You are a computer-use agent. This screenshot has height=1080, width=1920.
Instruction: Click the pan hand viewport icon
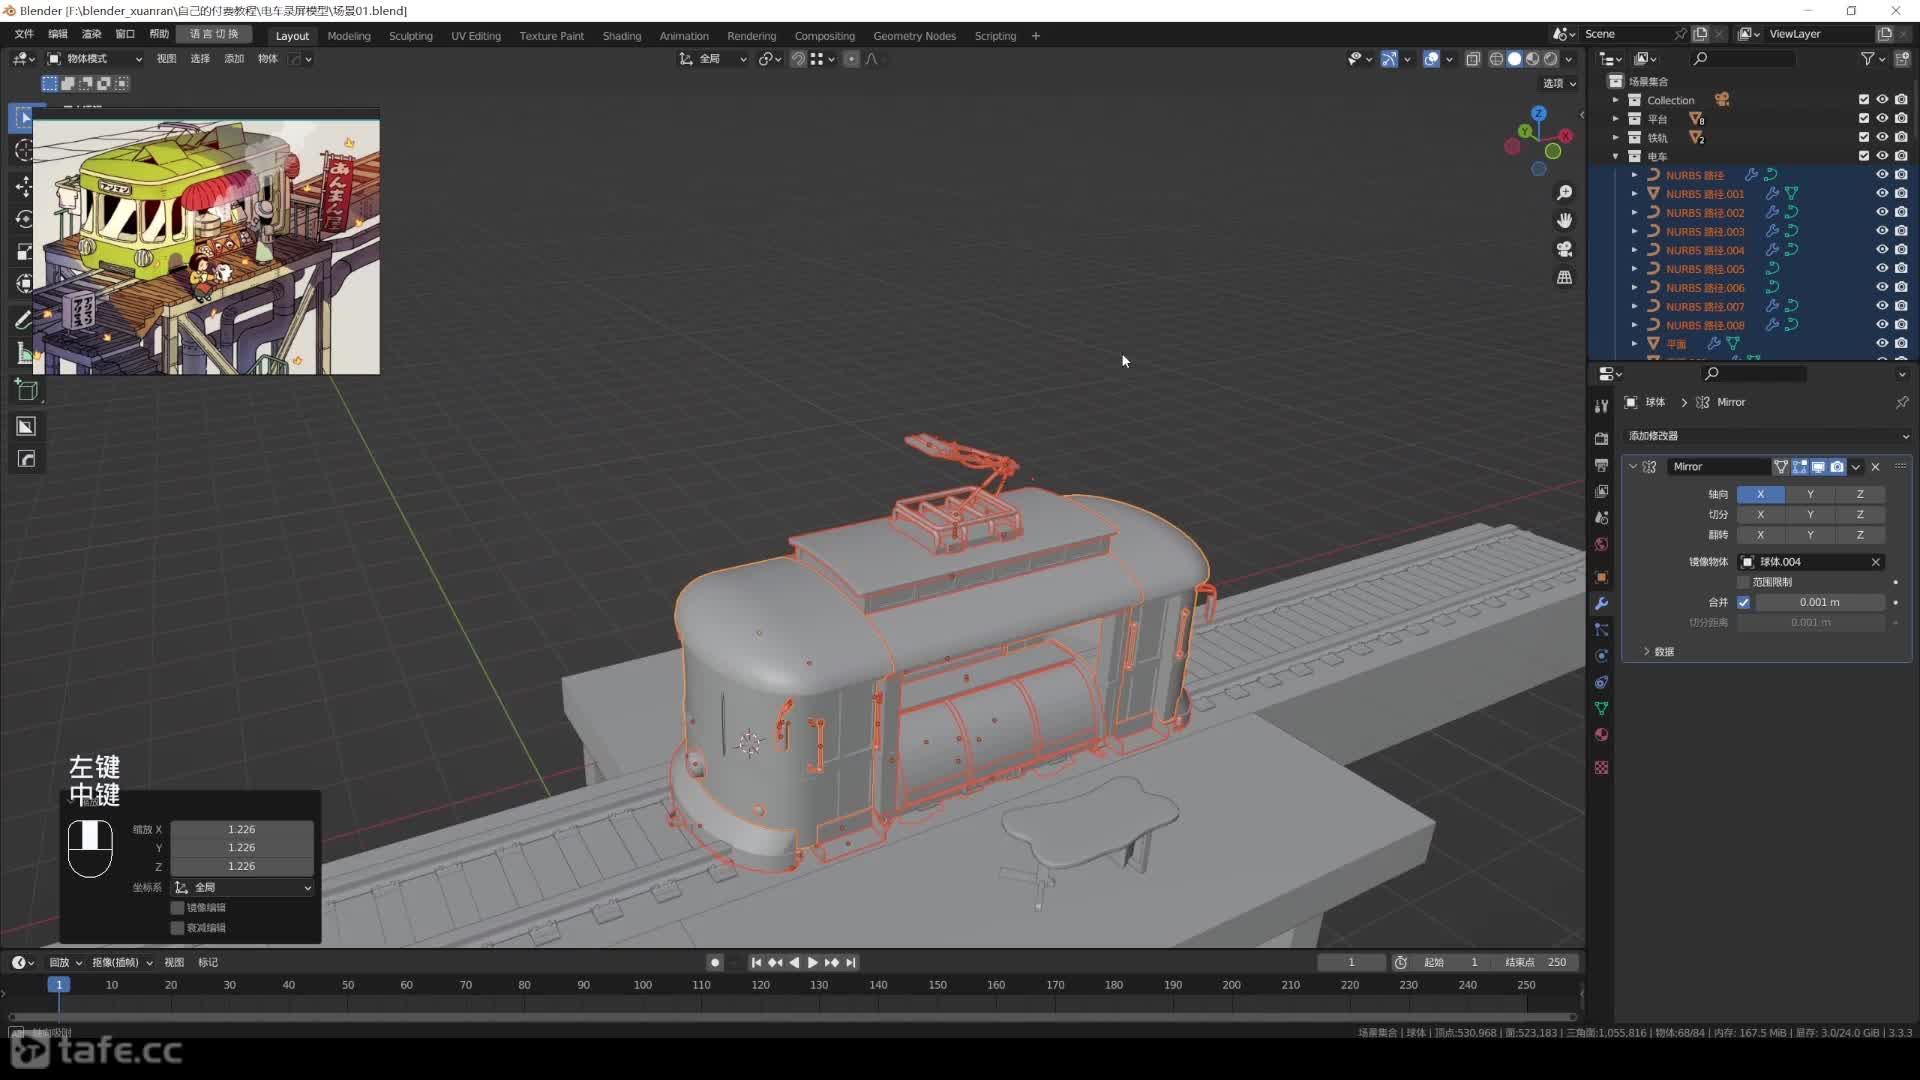pos(1565,220)
